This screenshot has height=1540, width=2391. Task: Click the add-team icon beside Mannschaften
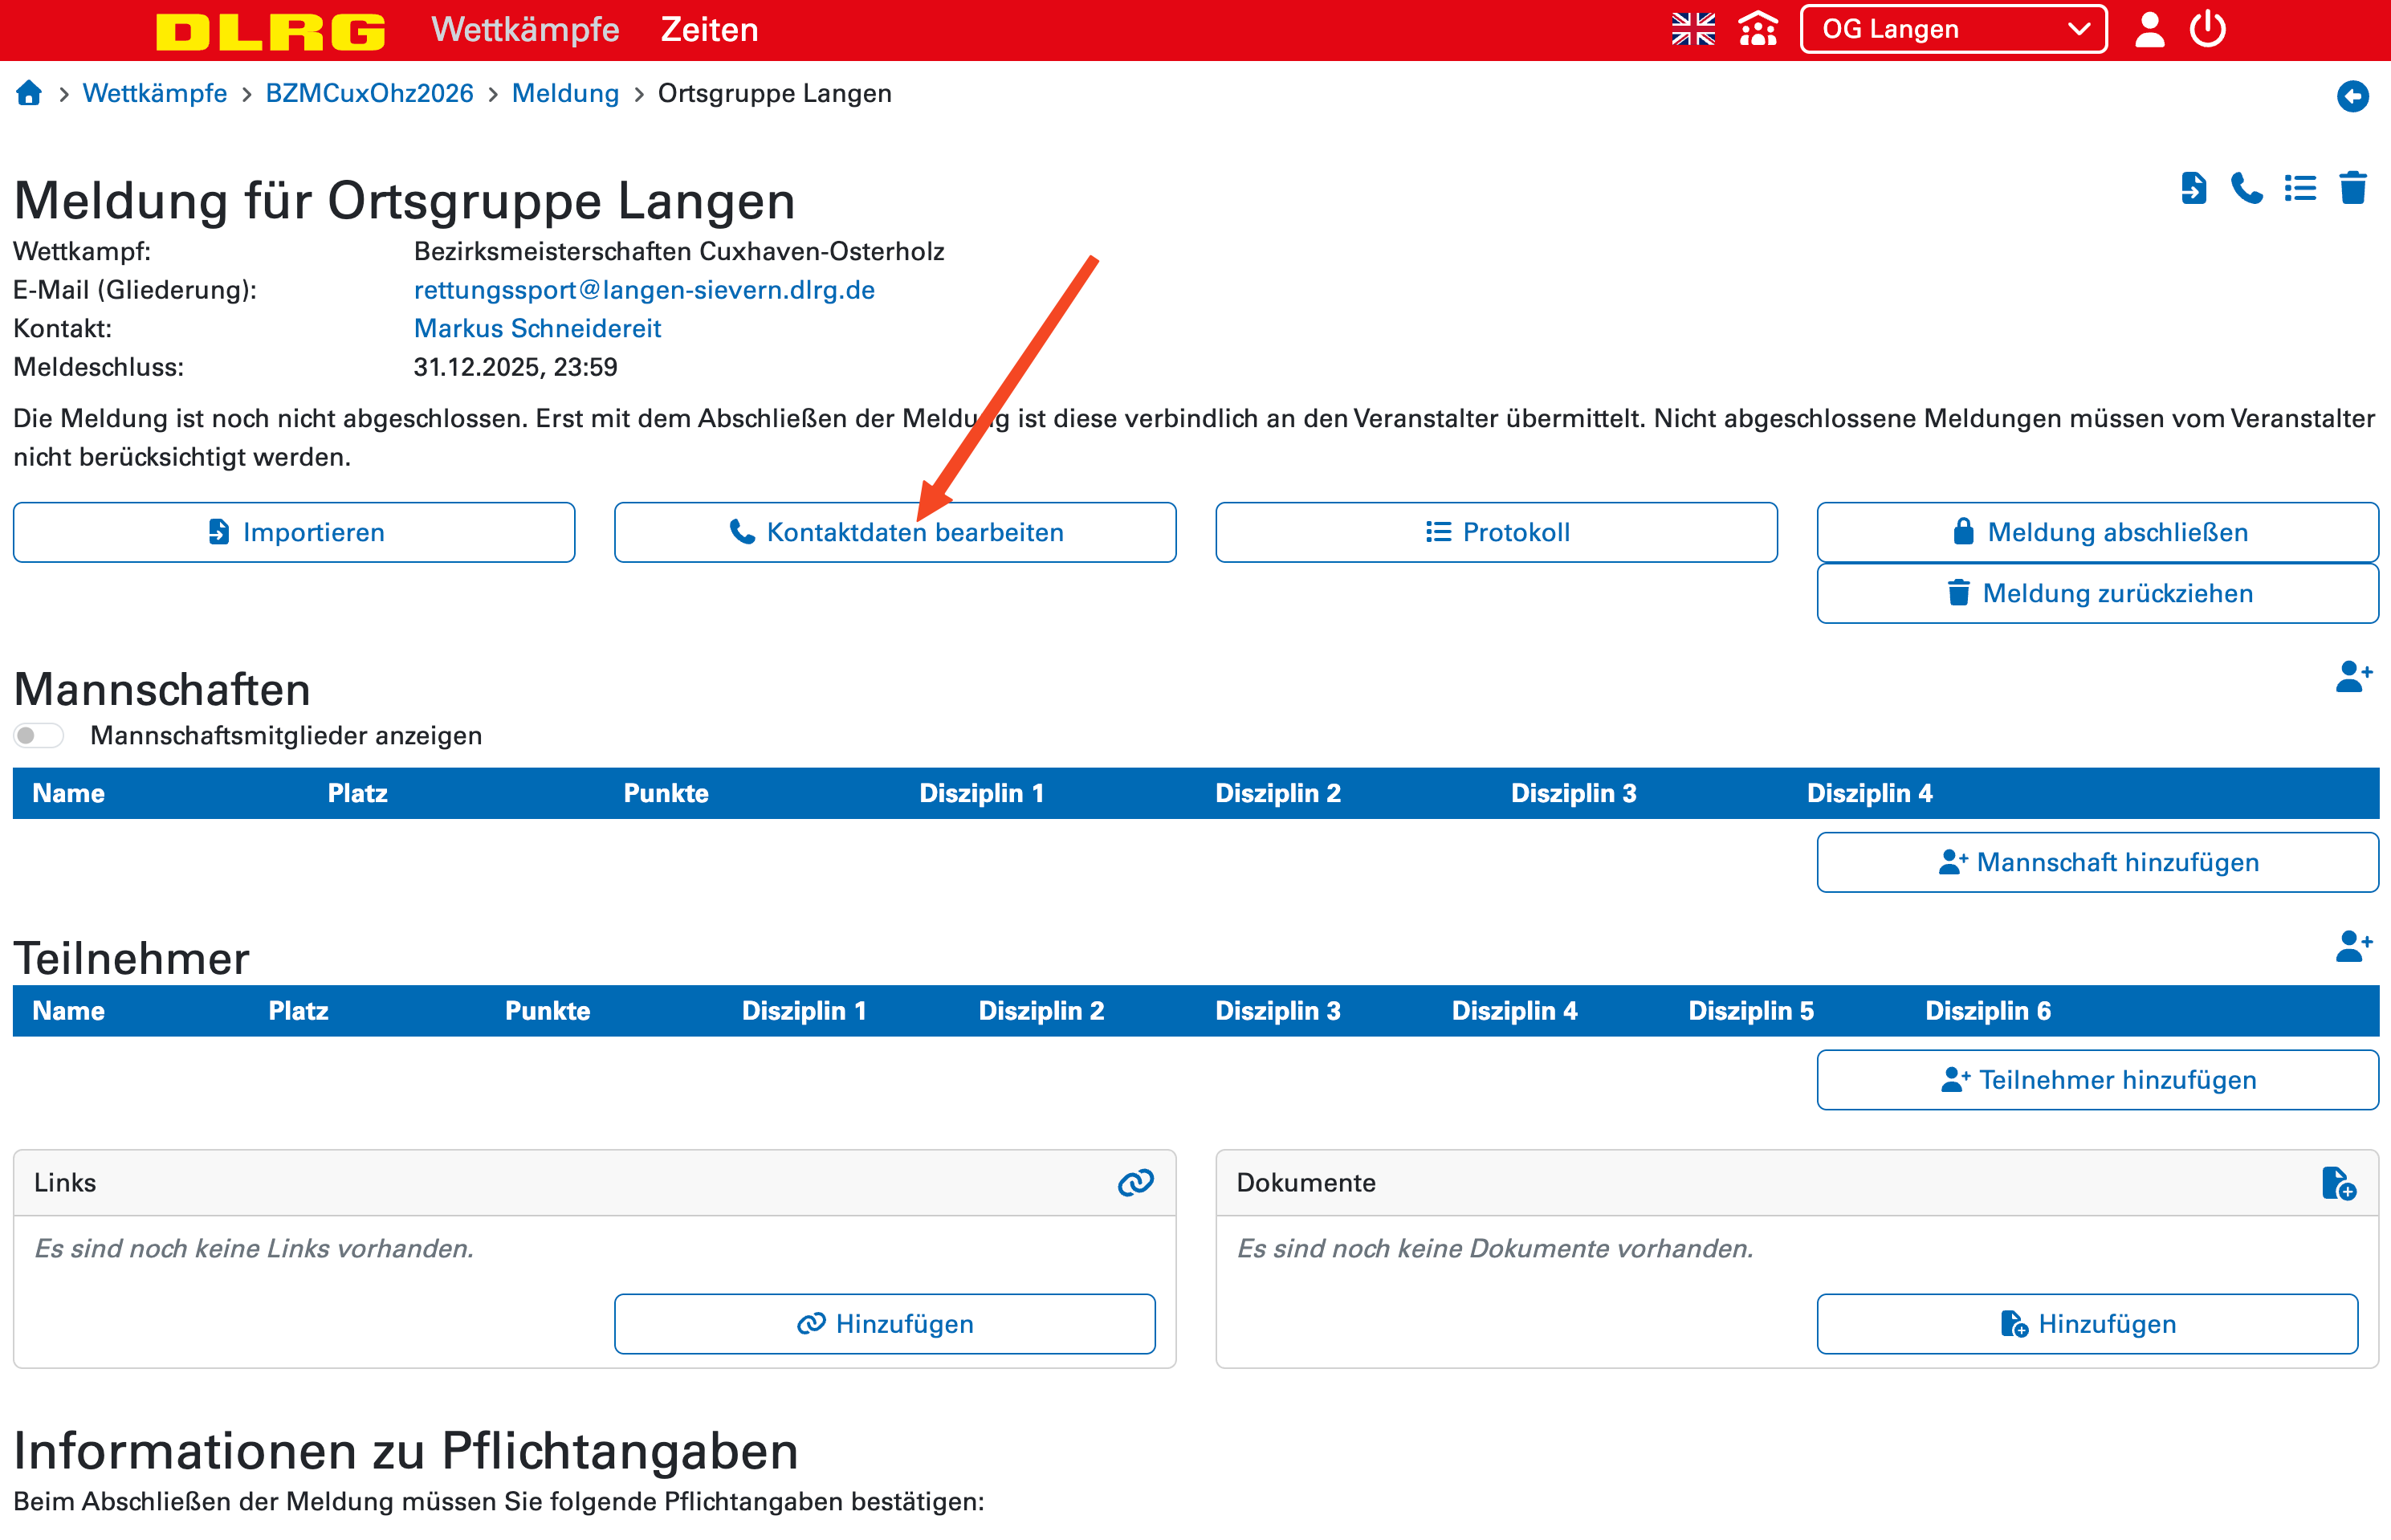2353,677
